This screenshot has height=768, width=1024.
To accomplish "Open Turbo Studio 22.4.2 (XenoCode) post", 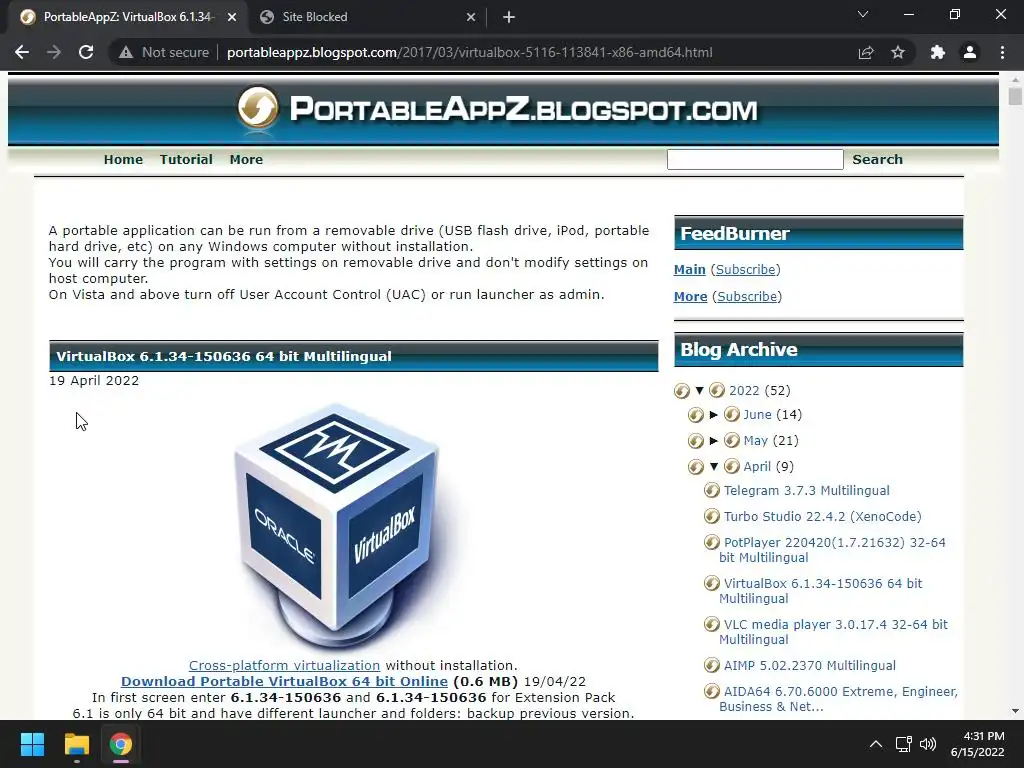I will coord(822,517).
